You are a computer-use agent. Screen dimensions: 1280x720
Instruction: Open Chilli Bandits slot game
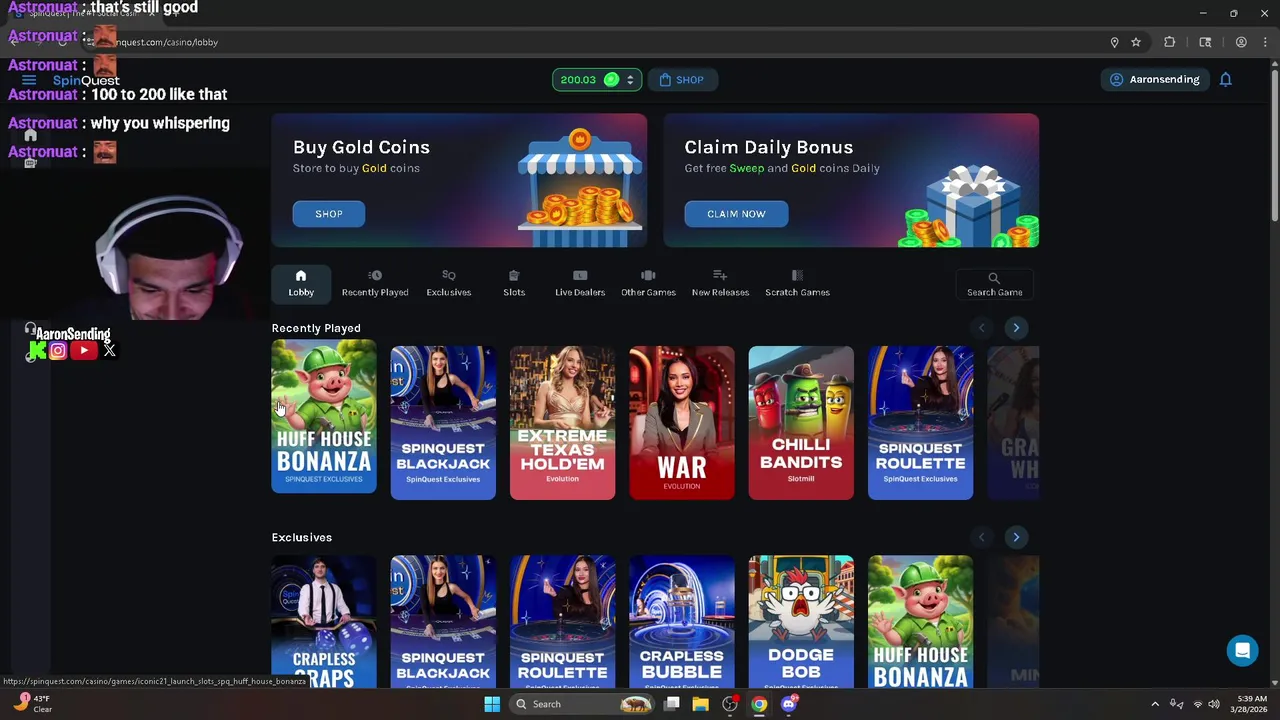(x=801, y=422)
